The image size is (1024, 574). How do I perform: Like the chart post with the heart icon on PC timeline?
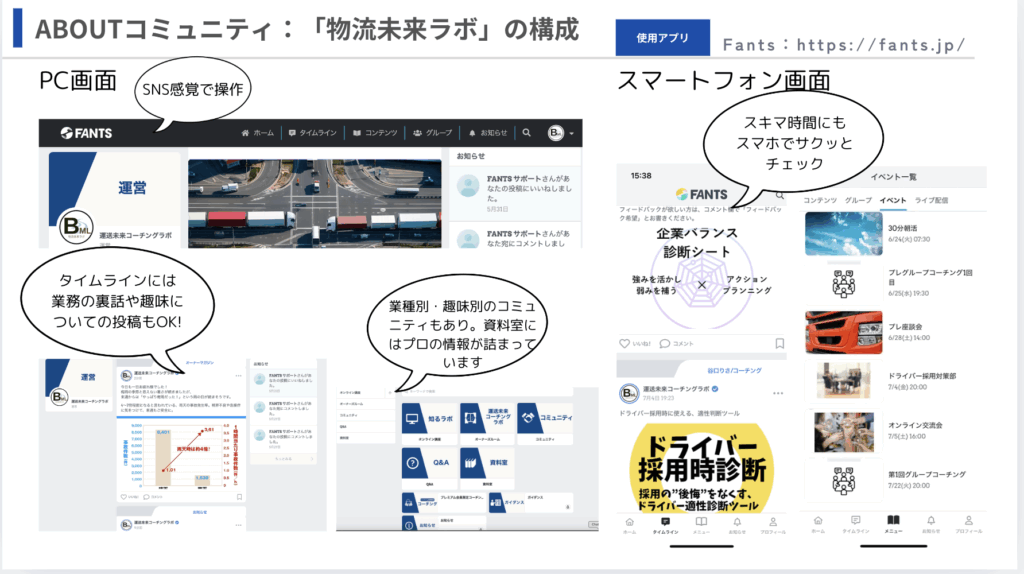tap(124, 497)
